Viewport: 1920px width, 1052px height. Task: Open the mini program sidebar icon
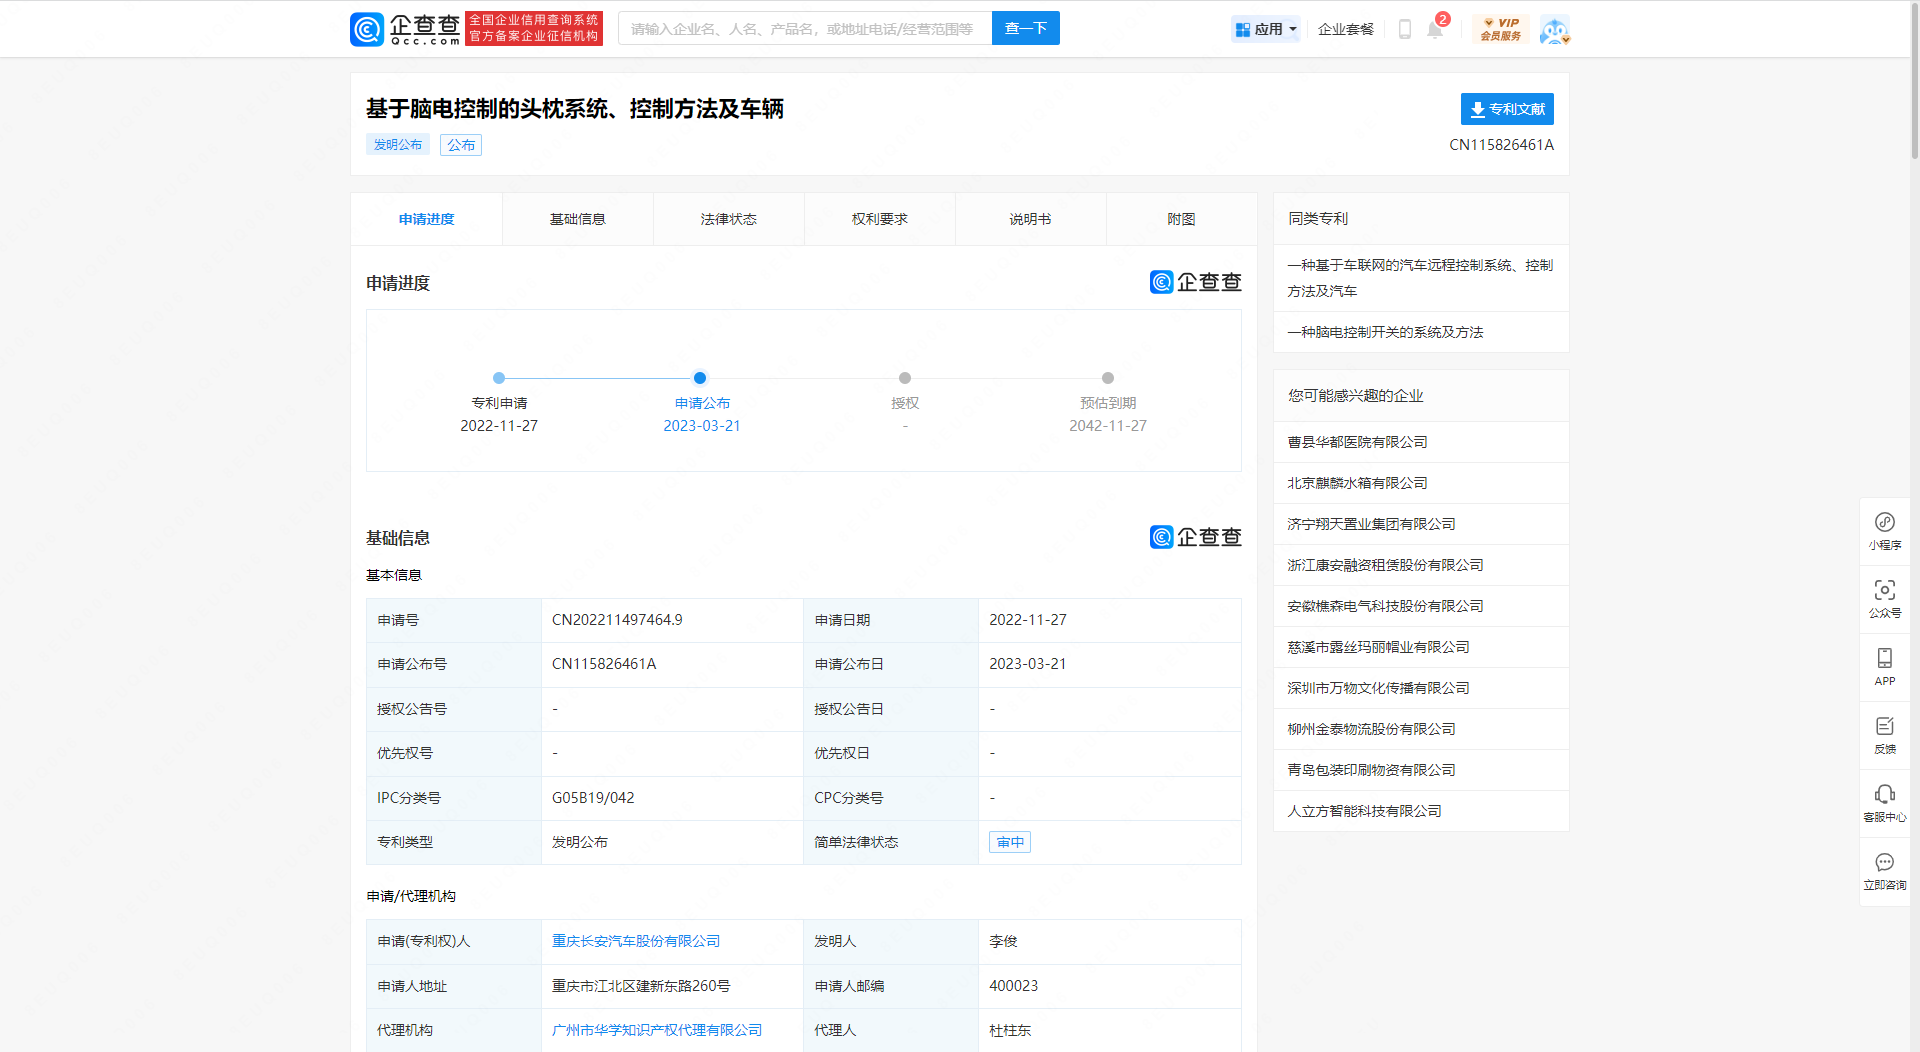click(1885, 531)
